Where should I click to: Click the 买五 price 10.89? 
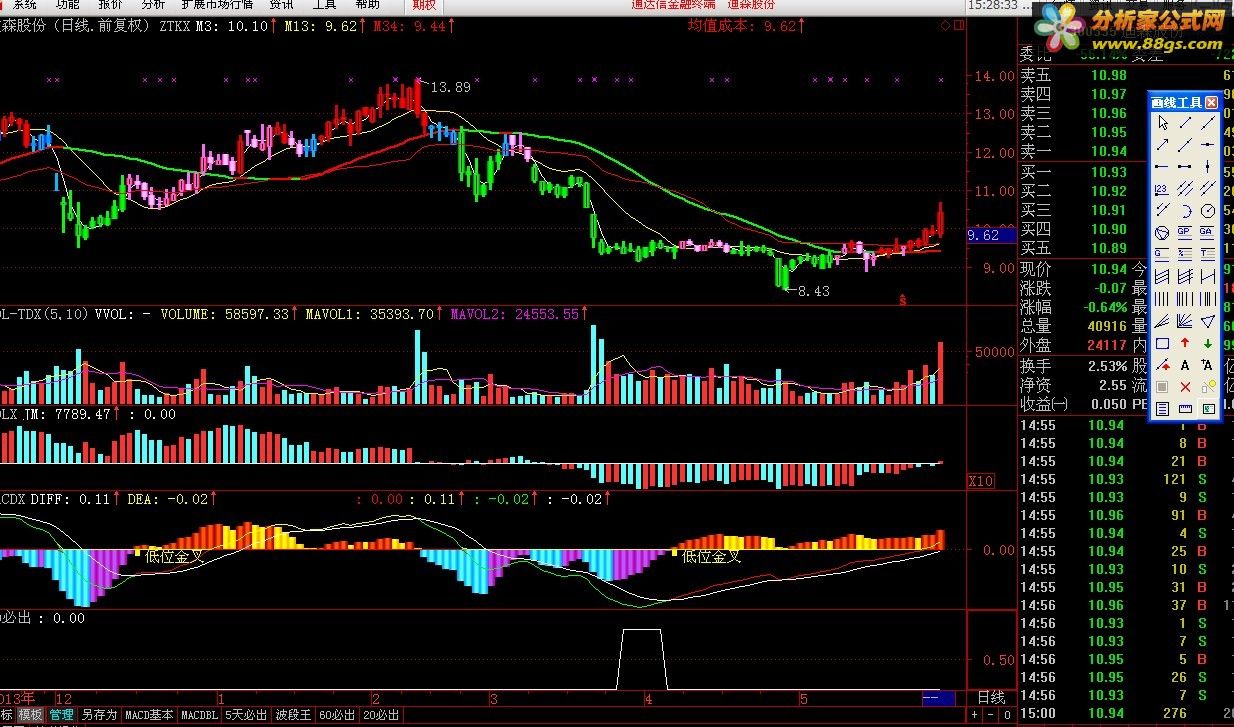(x=1108, y=248)
